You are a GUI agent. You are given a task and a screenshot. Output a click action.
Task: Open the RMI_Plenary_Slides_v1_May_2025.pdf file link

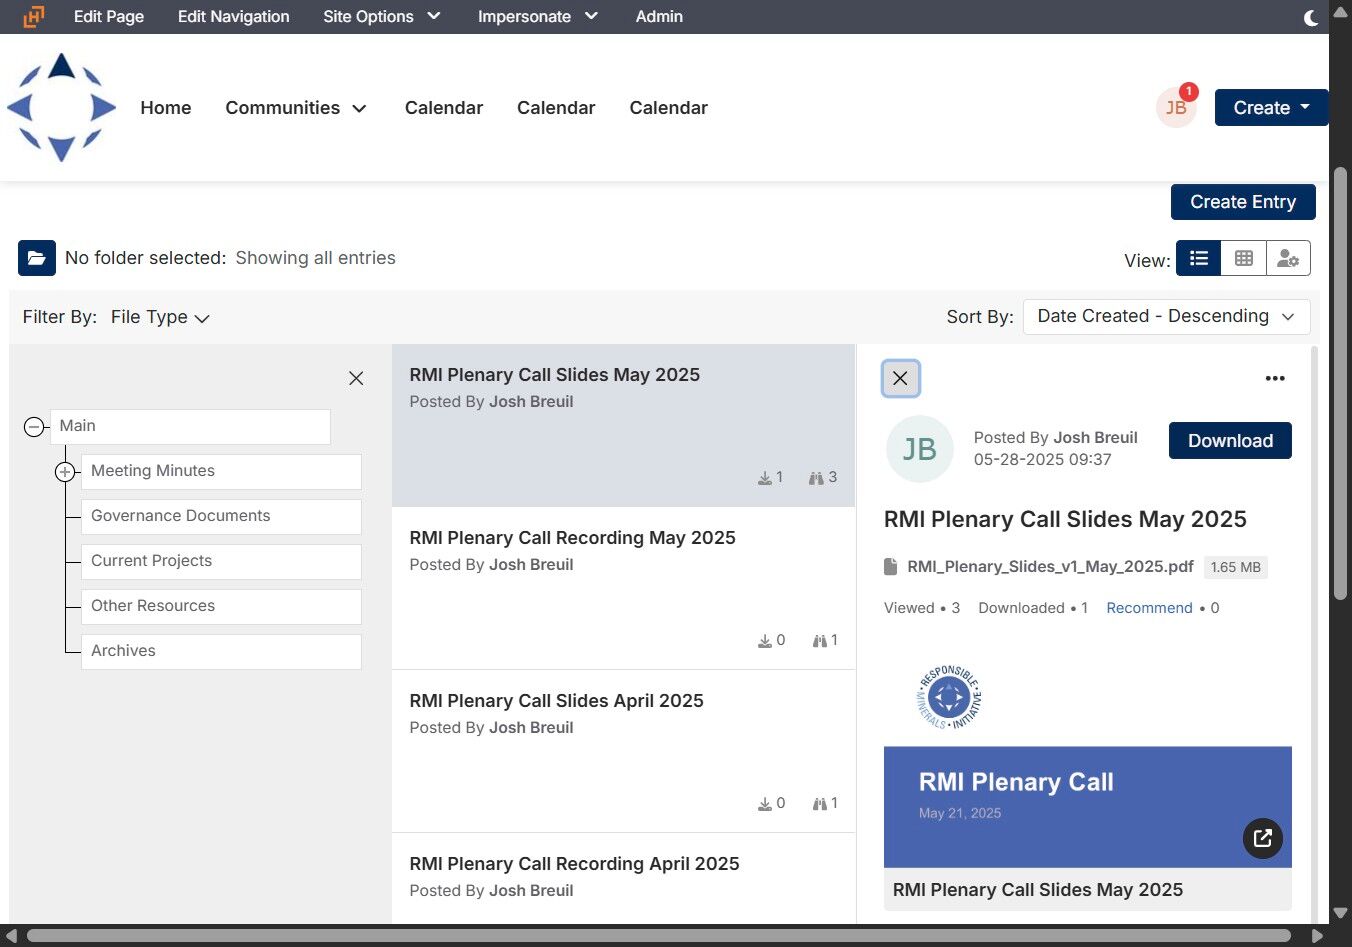1050,567
